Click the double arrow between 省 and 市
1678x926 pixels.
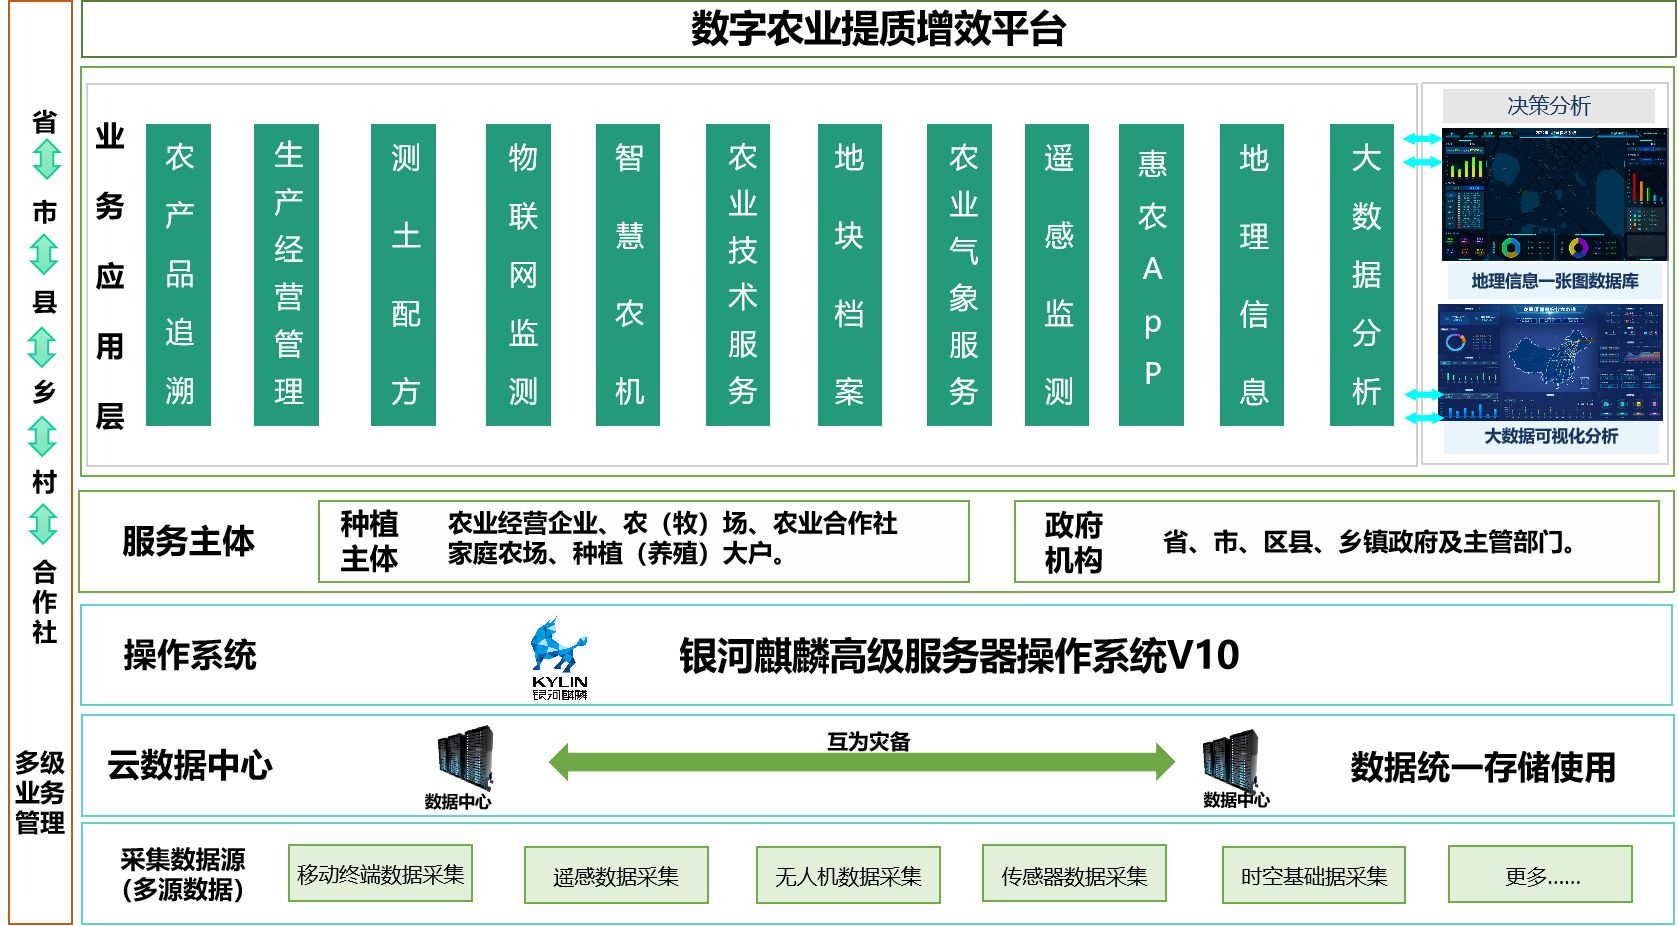coord(46,160)
